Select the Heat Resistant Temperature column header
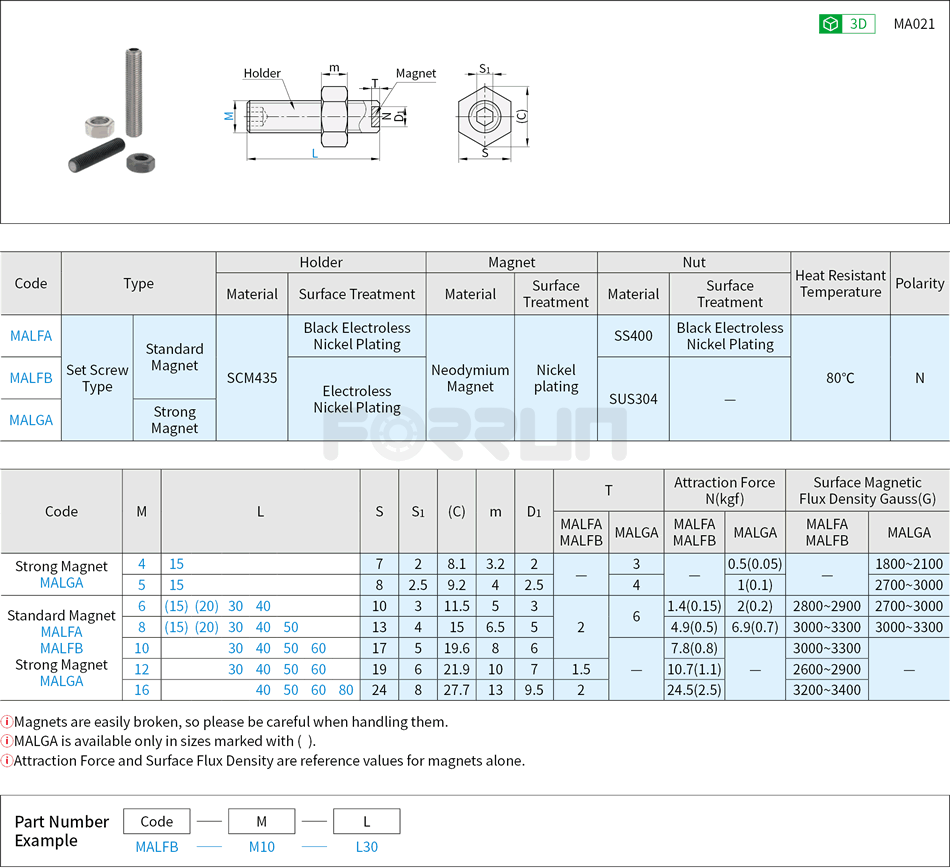The height and width of the screenshot is (868, 950). (841, 283)
